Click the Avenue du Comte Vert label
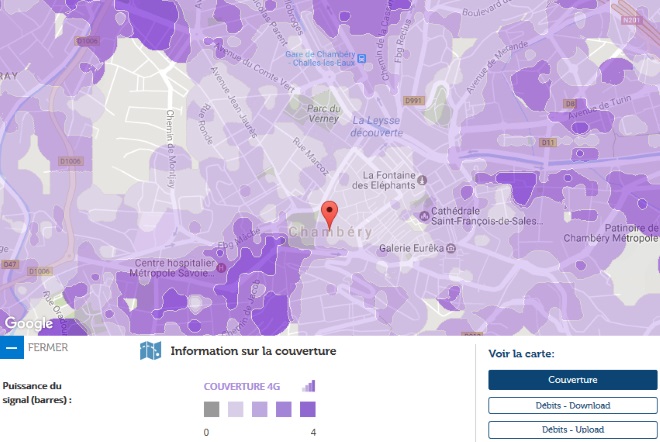The image size is (660, 442). [x=254, y=68]
